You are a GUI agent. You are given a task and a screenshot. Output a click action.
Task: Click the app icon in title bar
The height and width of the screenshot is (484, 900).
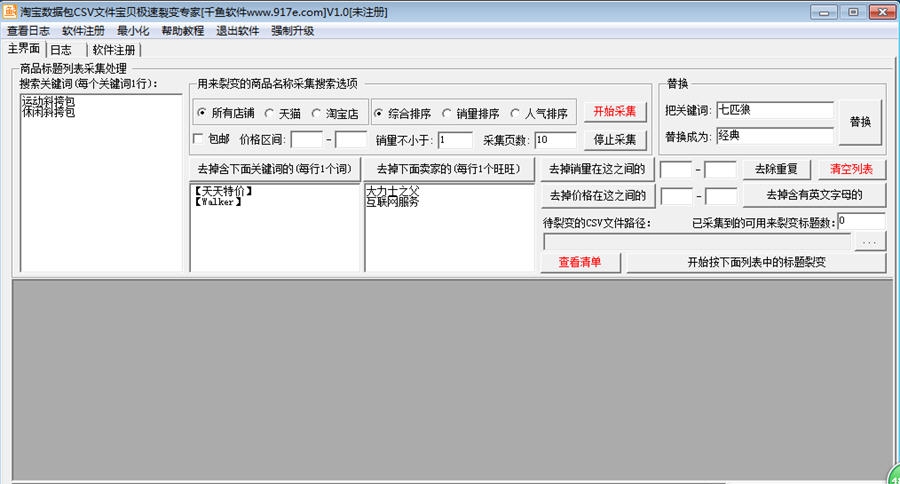click(10, 11)
